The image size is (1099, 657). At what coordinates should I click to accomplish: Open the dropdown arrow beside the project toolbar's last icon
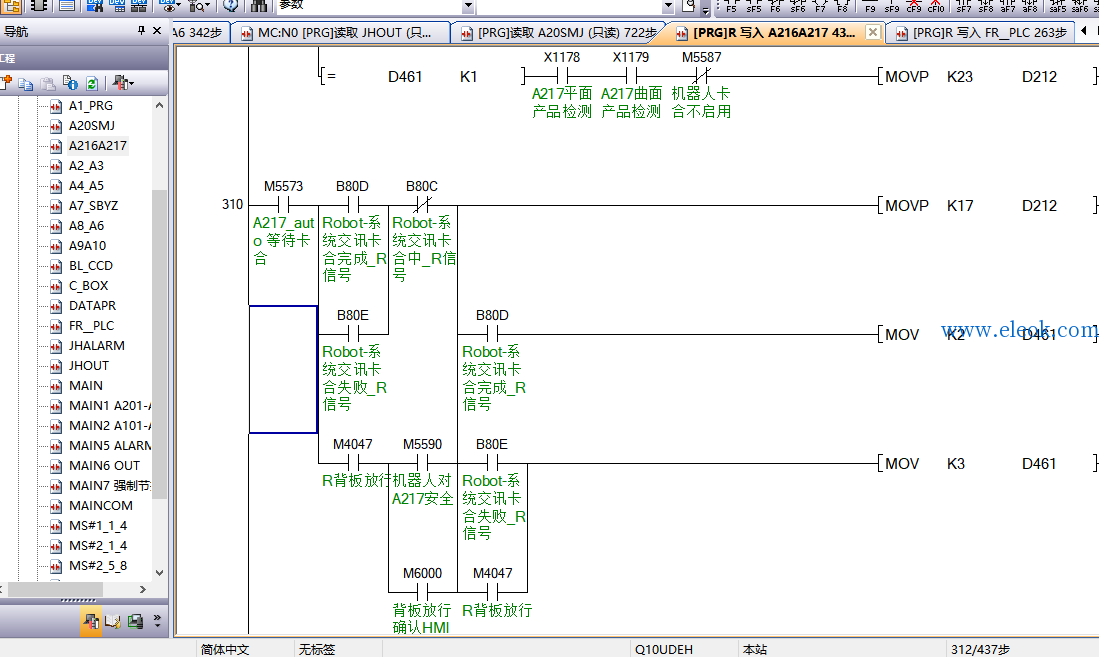[x=130, y=83]
